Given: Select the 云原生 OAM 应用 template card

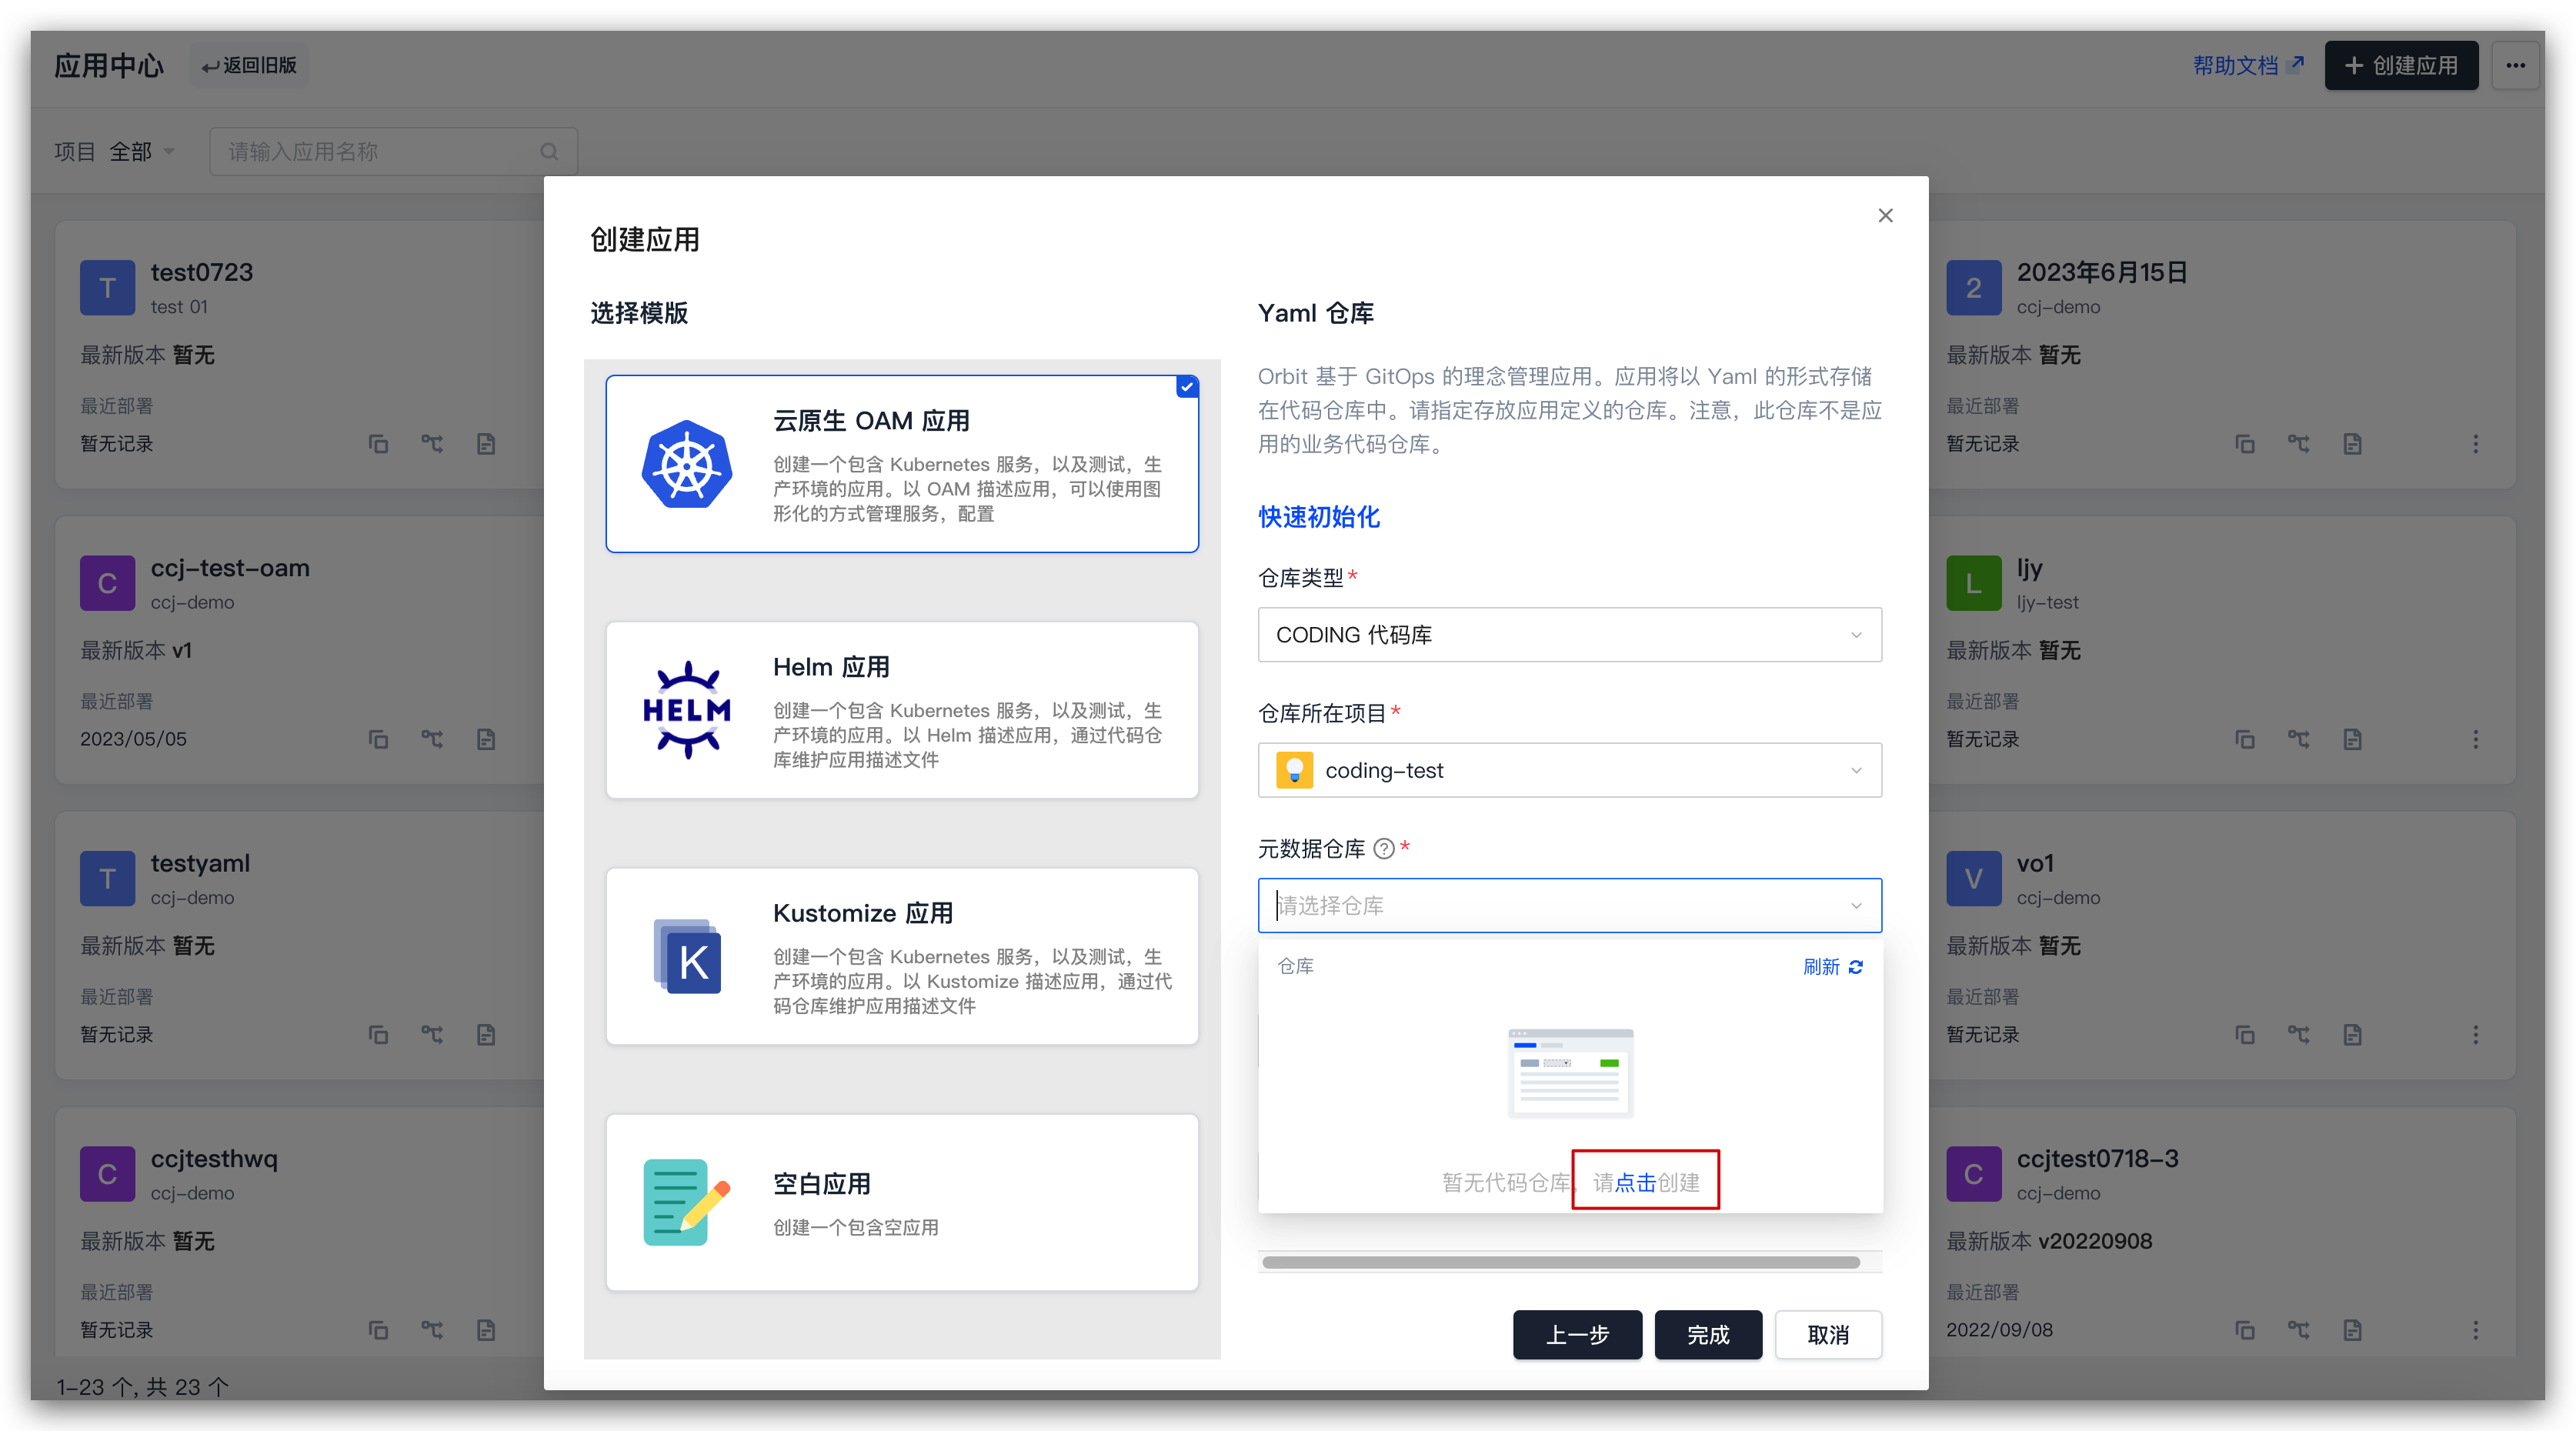Looking at the screenshot, I should click(902, 463).
